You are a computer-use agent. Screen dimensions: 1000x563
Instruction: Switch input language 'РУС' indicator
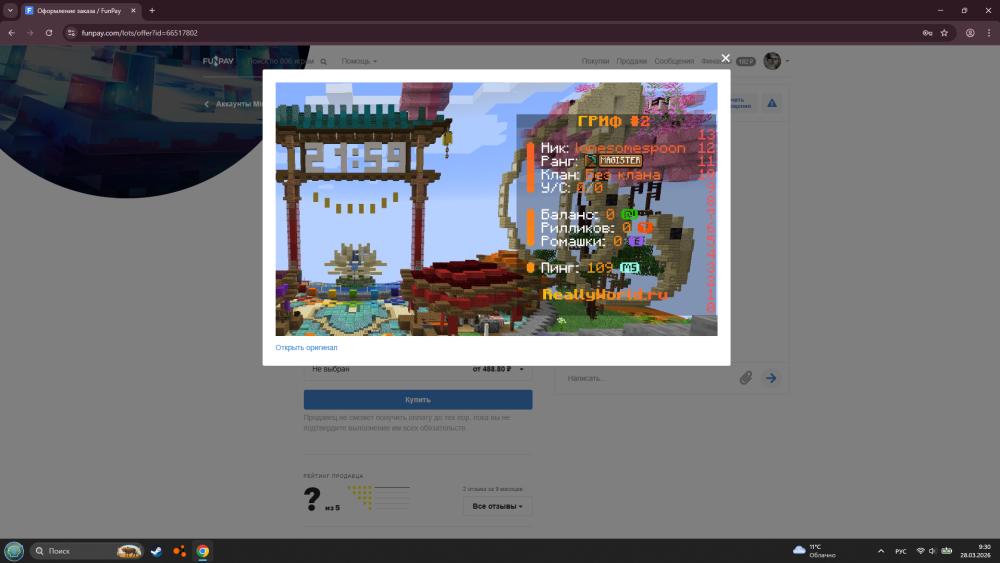coord(901,551)
